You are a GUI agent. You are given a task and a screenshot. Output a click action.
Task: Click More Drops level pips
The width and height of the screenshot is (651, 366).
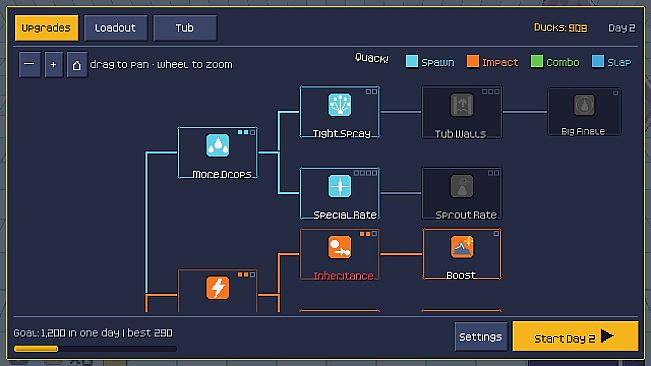tap(246, 132)
